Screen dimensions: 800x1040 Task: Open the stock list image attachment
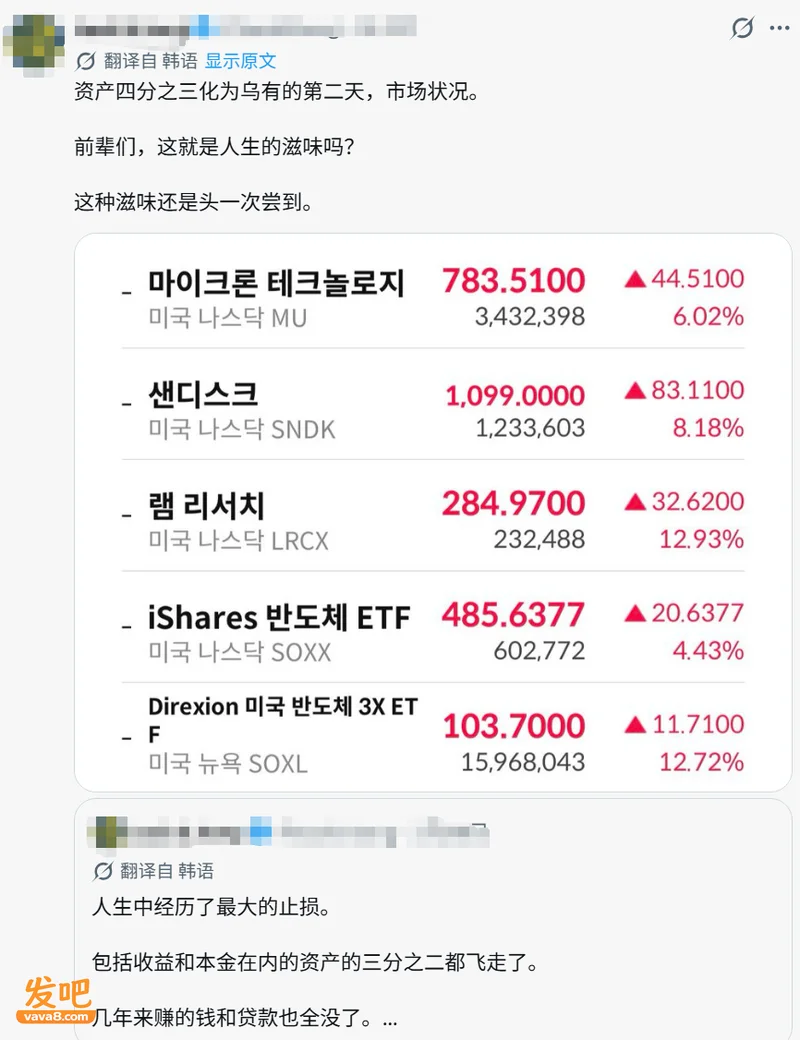433,512
